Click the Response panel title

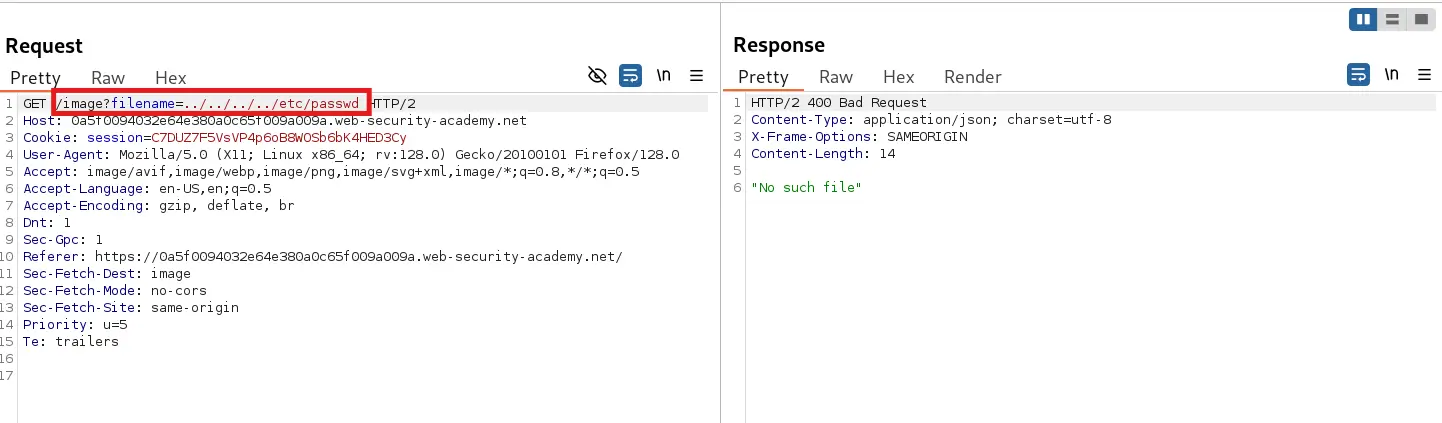(x=779, y=45)
